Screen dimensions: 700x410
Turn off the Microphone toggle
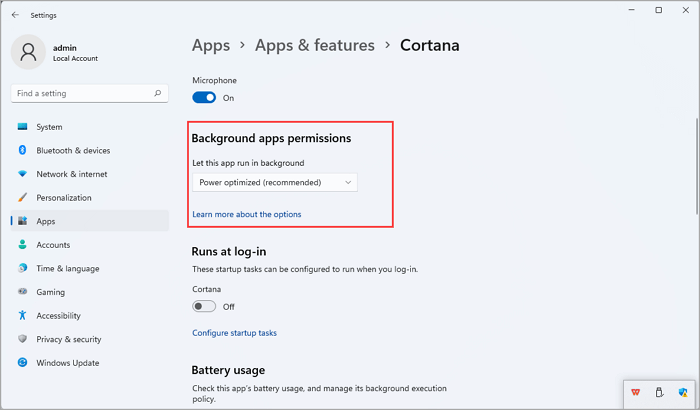(x=204, y=98)
